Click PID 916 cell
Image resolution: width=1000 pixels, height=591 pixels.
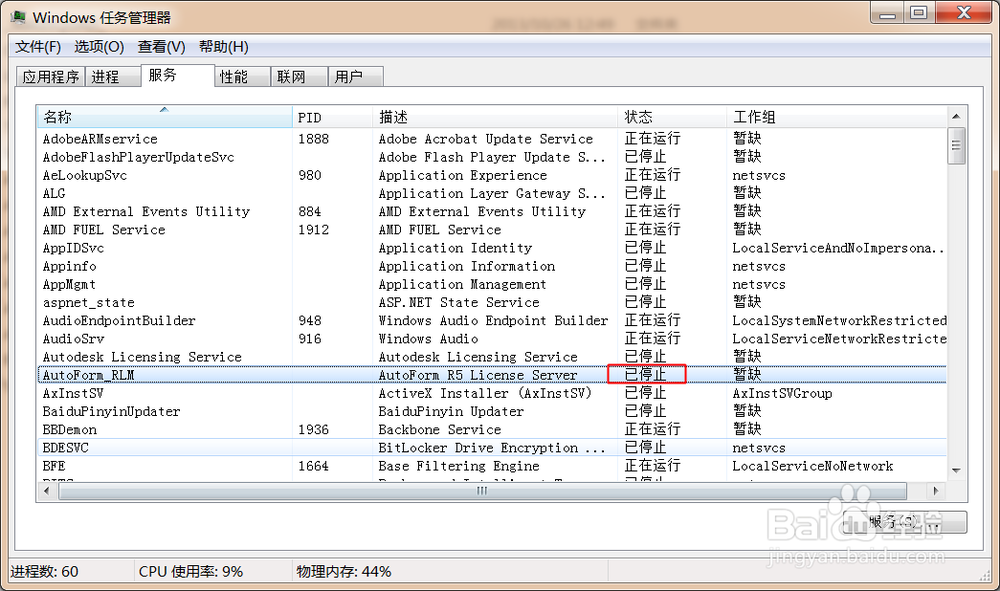pyautogui.click(x=310, y=339)
